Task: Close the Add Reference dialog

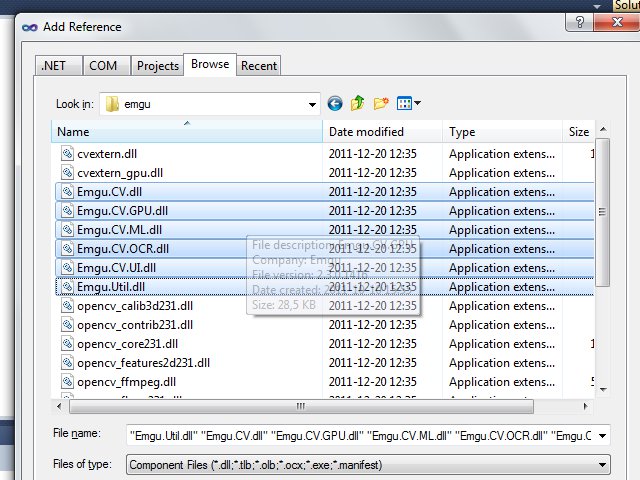Action: point(617,22)
